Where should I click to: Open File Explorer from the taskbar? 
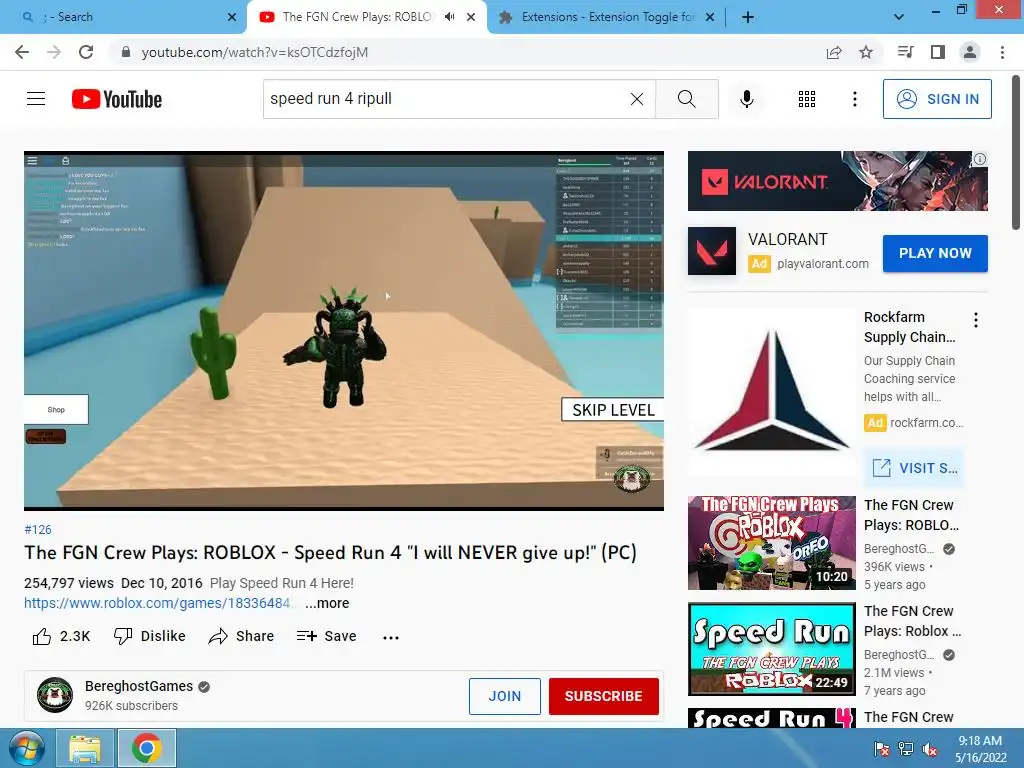[85, 748]
